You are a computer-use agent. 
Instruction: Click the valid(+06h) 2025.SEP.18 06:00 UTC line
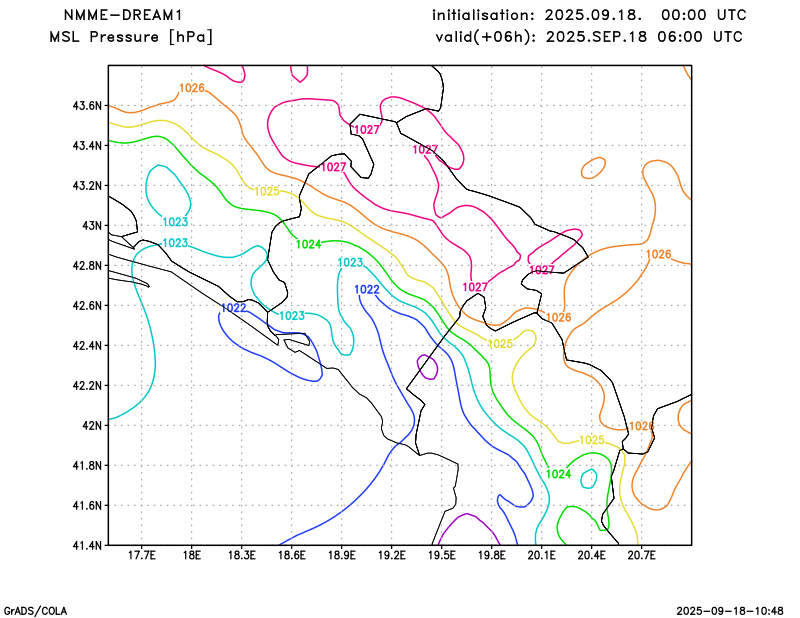589,37
